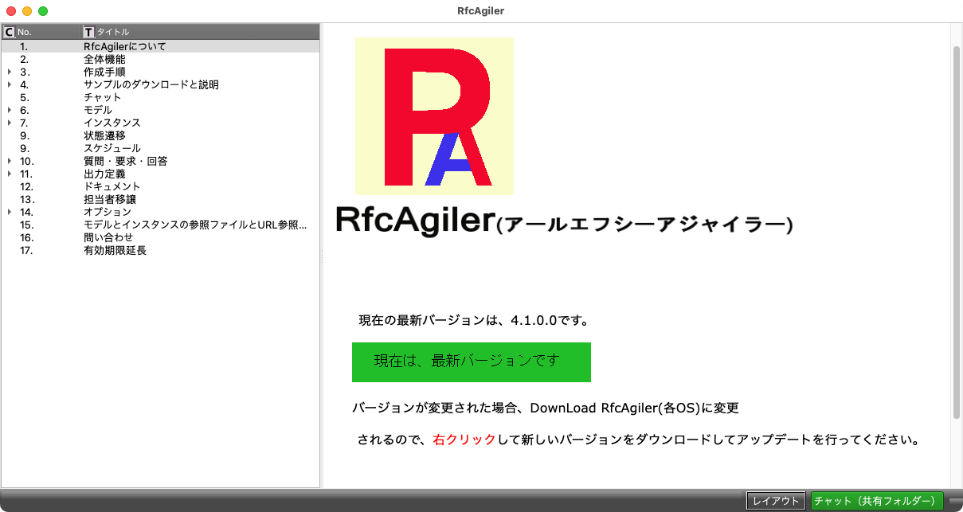Click the 現在の最新バージョンは、4.1.0.0です text
This screenshot has width=963, height=512.
(x=474, y=320)
